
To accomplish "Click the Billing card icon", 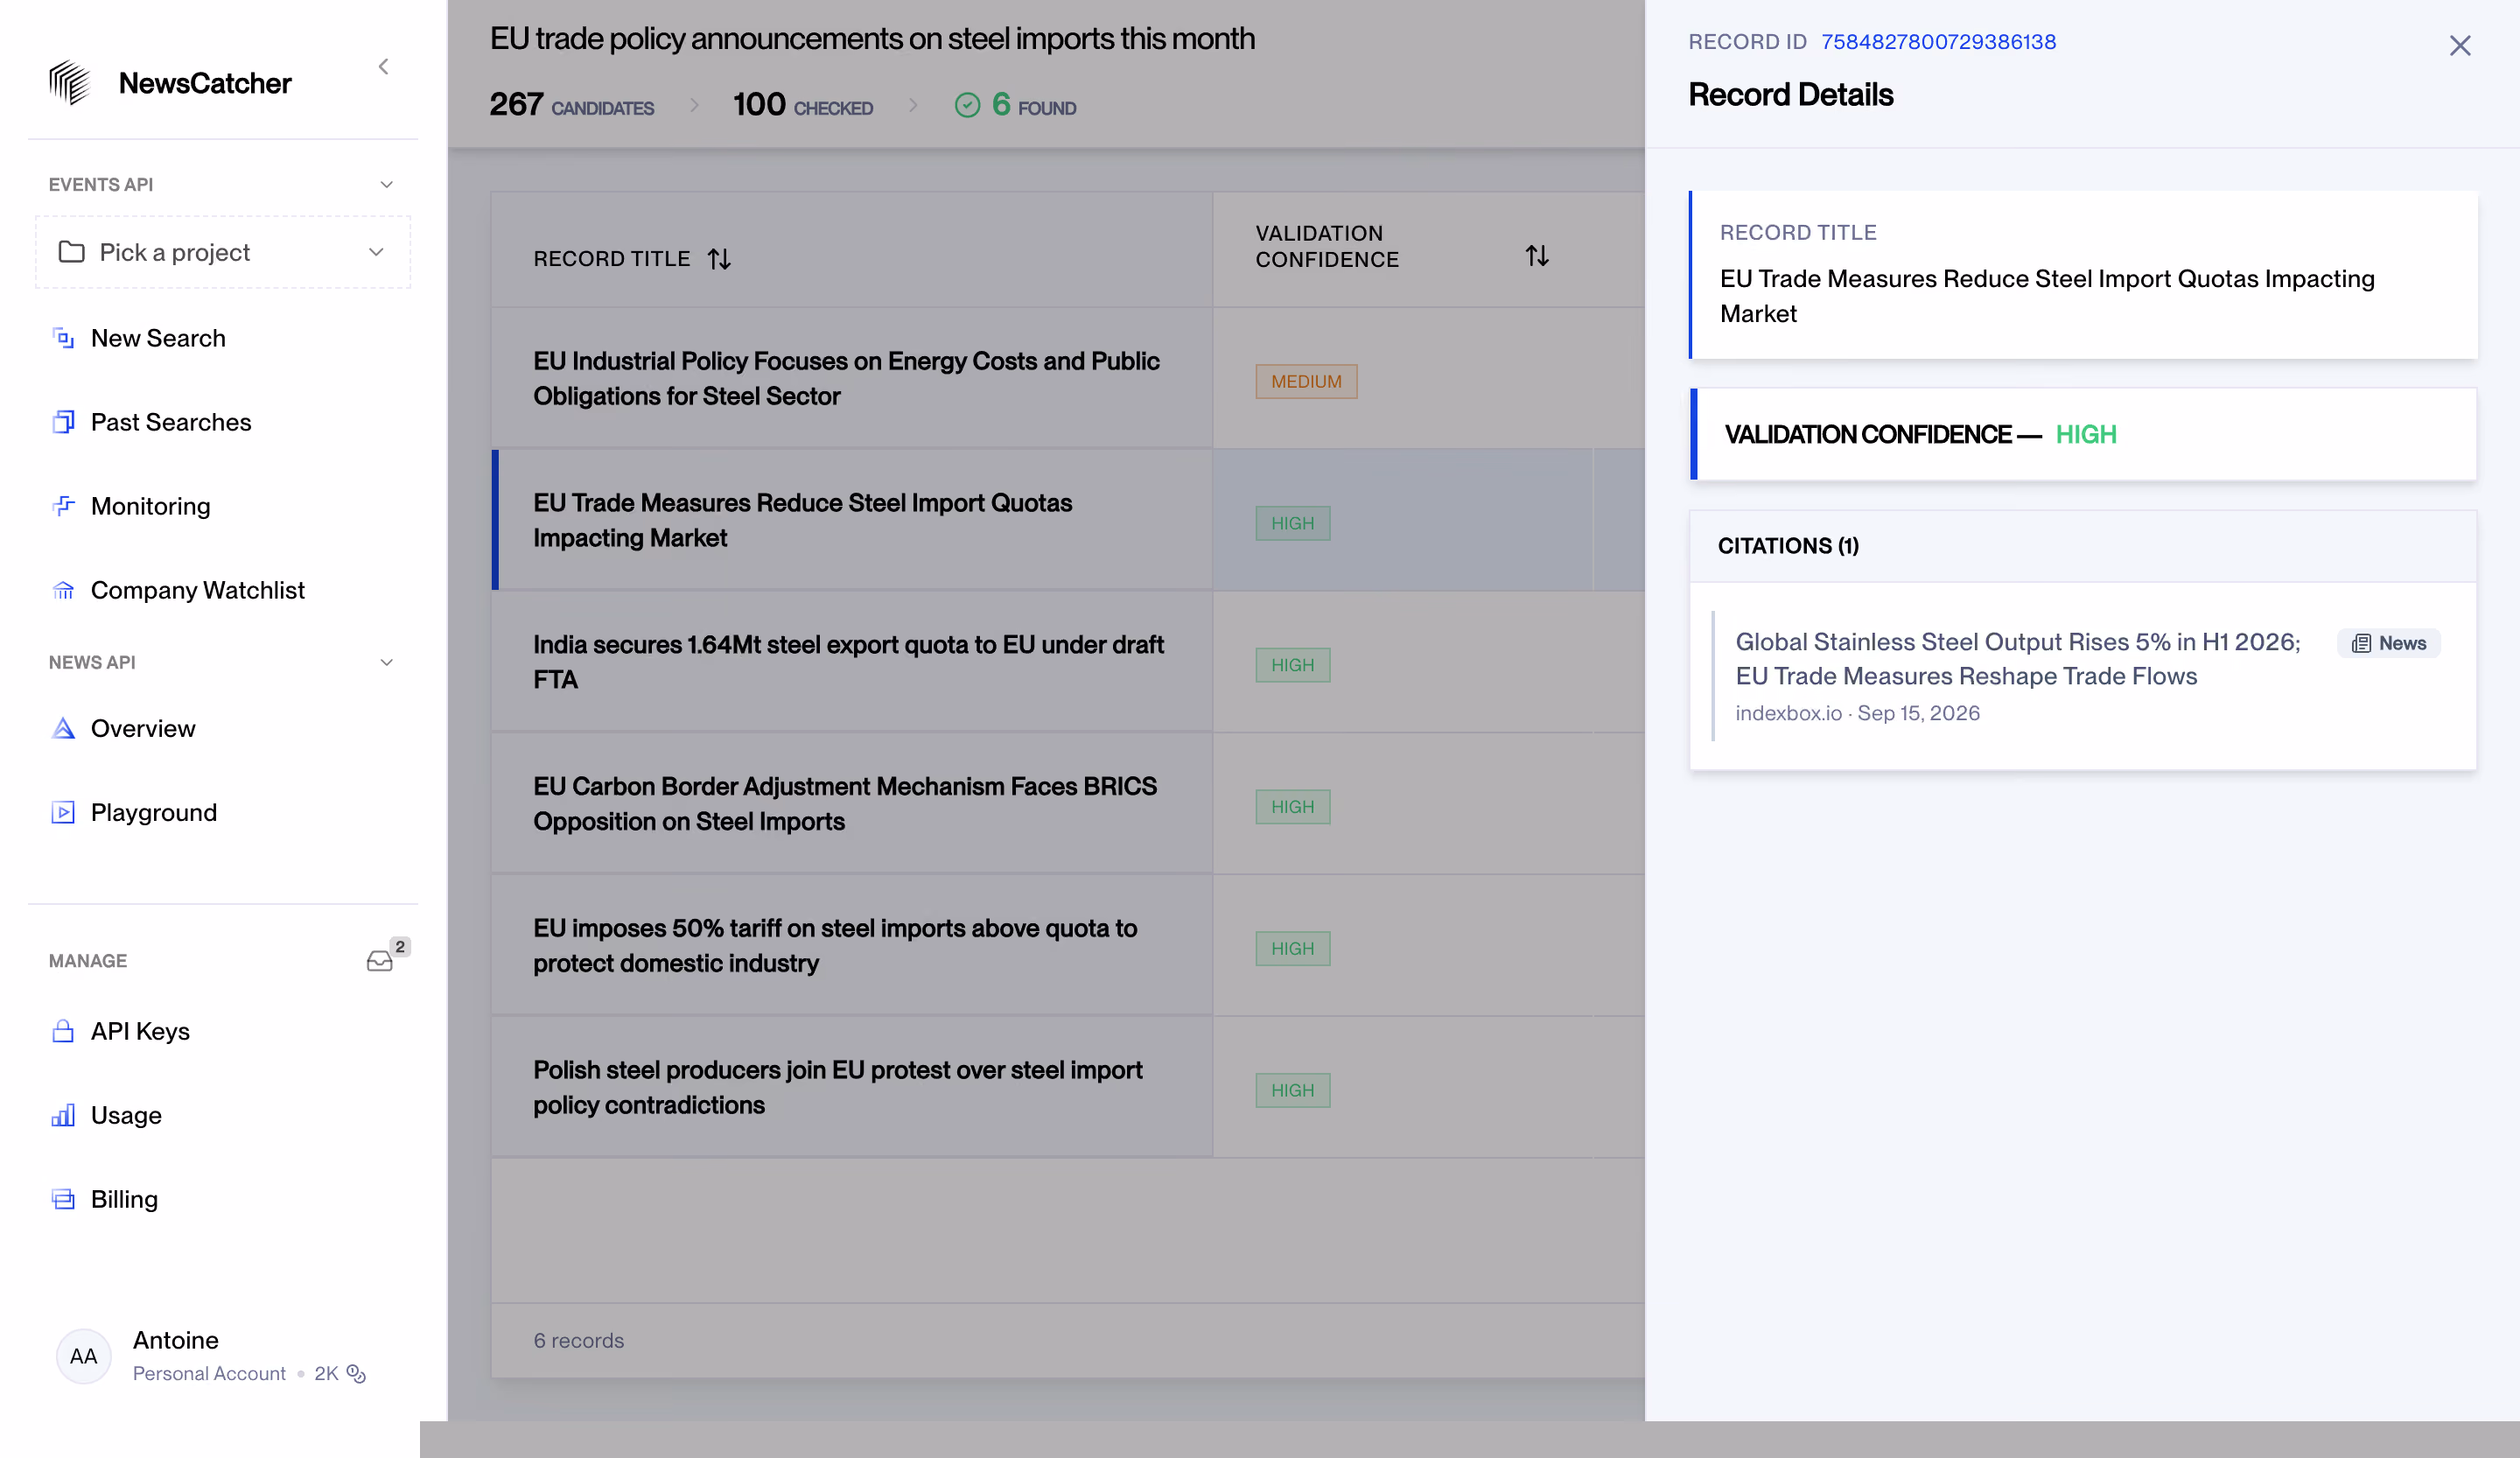I will [63, 1199].
